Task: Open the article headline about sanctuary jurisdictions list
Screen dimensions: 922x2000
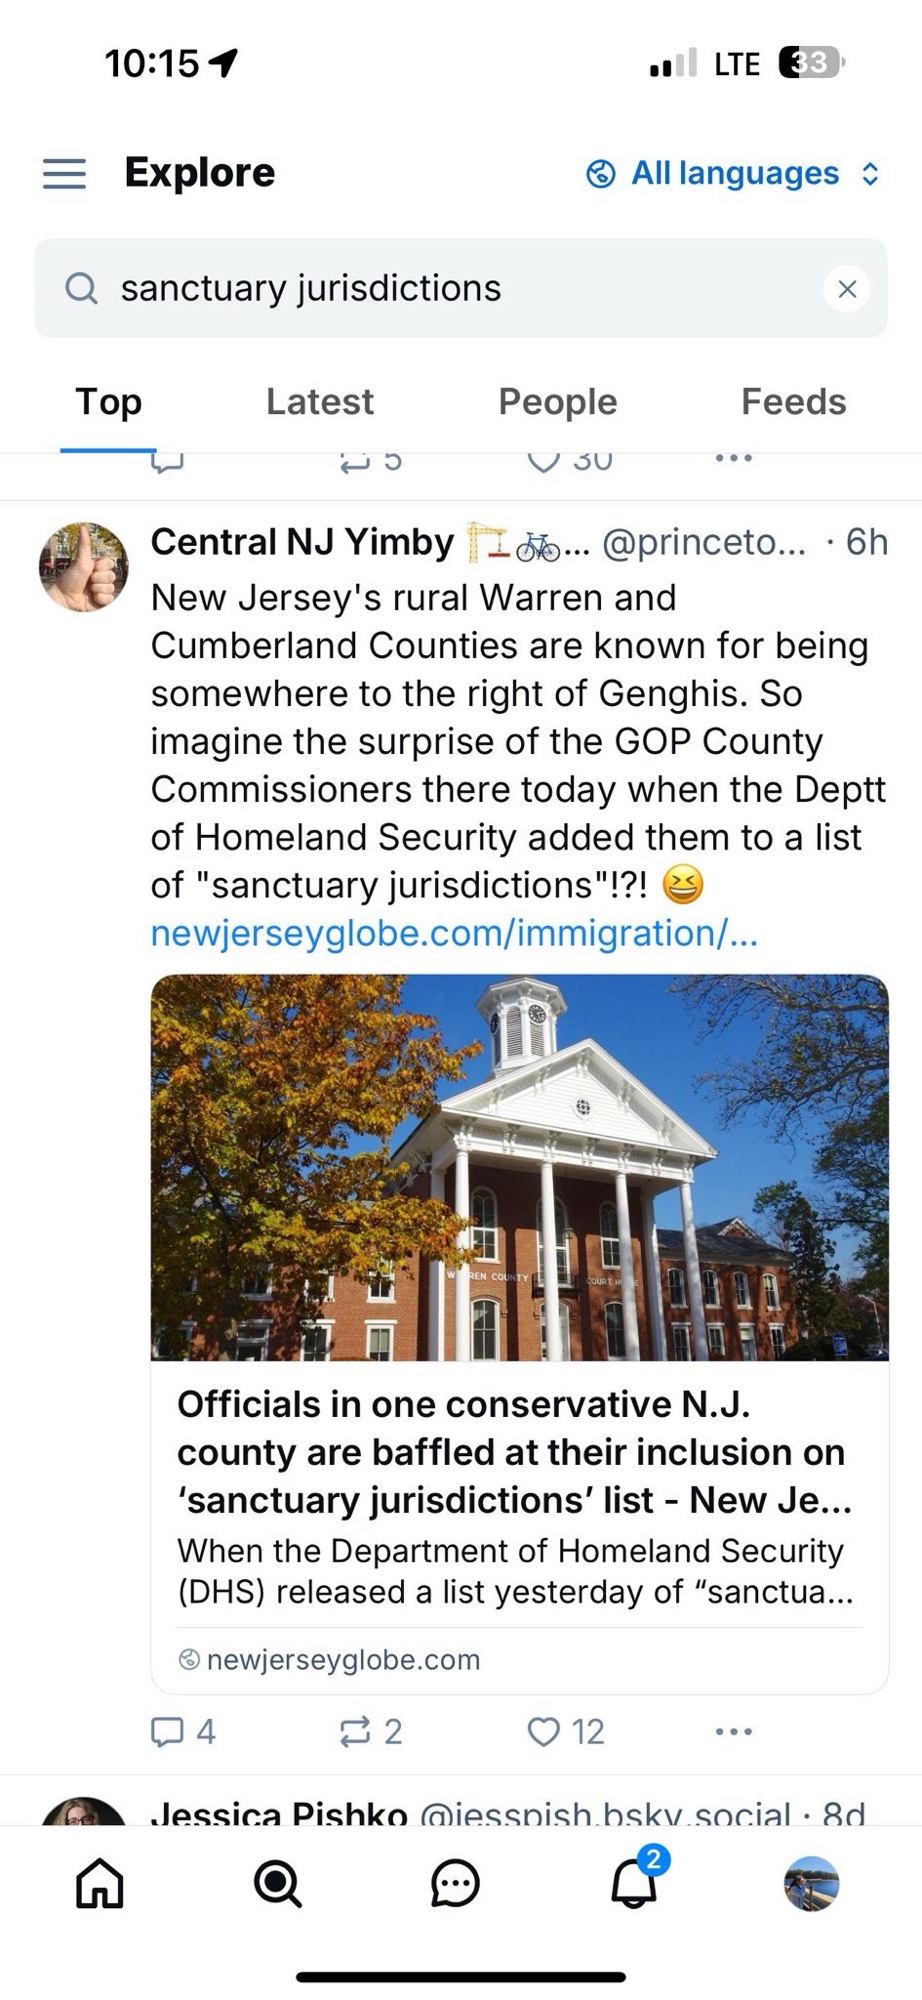Action: coord(514,1452)
